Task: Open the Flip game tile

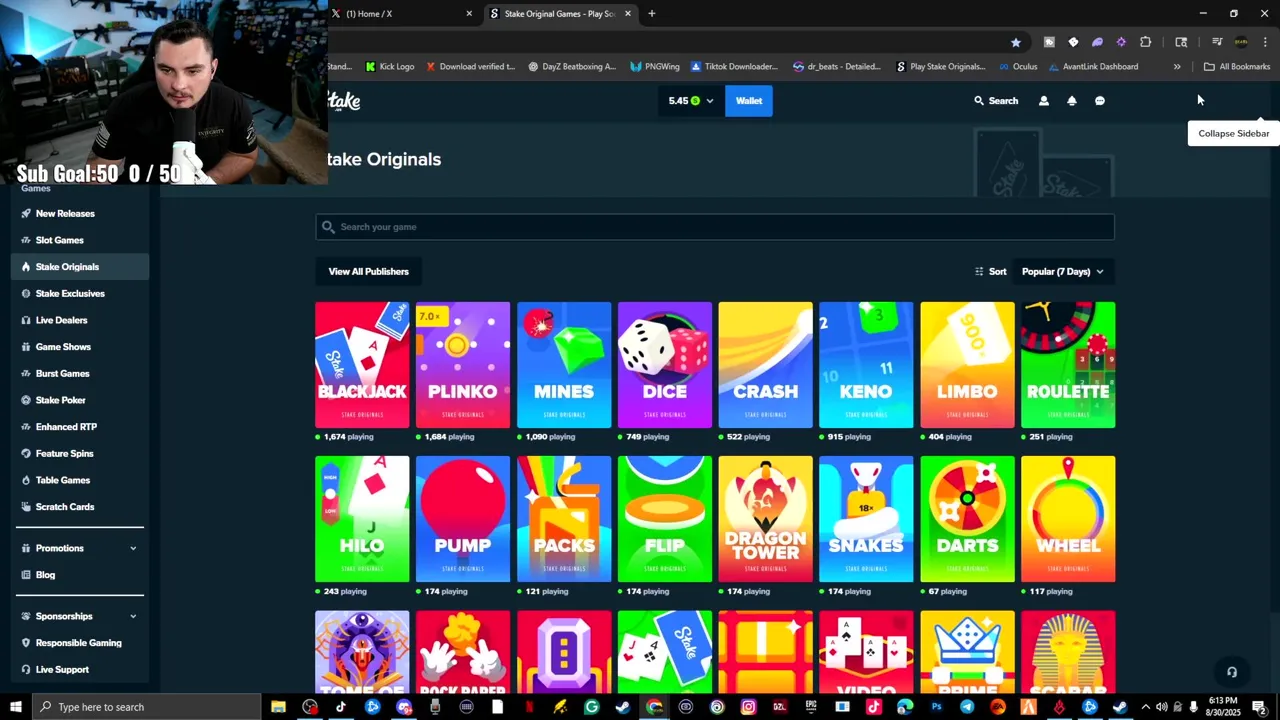Action: [x=665, y=519]
